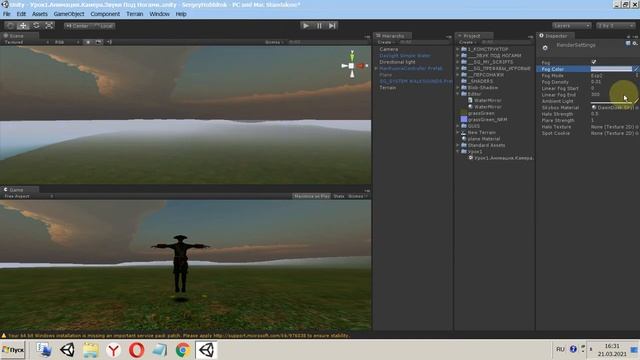The width and height of the screenshot is (640, 360).
Task: Expand the Blob-Shadow folder
Action: click(x=458, y=88)
